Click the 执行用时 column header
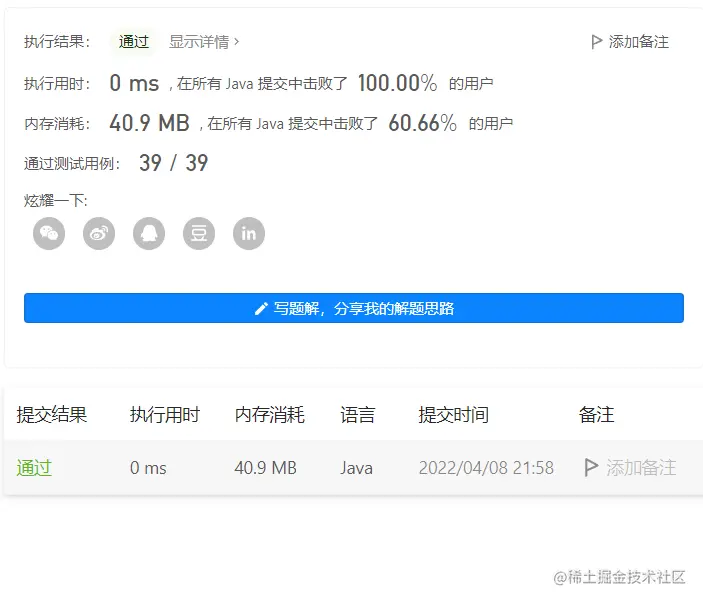This screenshot has width=703, height=603. click(165, 414)
